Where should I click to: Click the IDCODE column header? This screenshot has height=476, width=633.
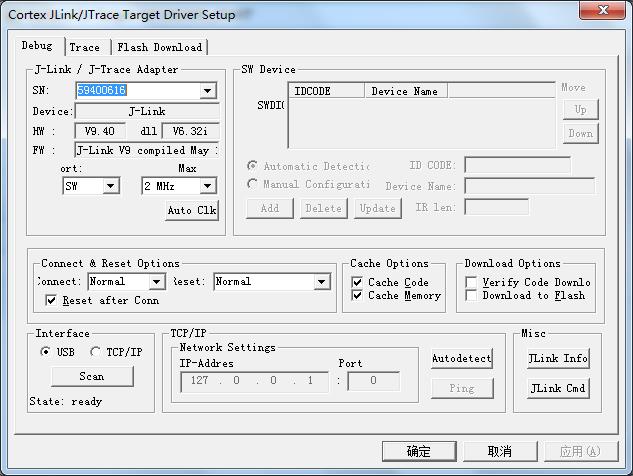327,91
